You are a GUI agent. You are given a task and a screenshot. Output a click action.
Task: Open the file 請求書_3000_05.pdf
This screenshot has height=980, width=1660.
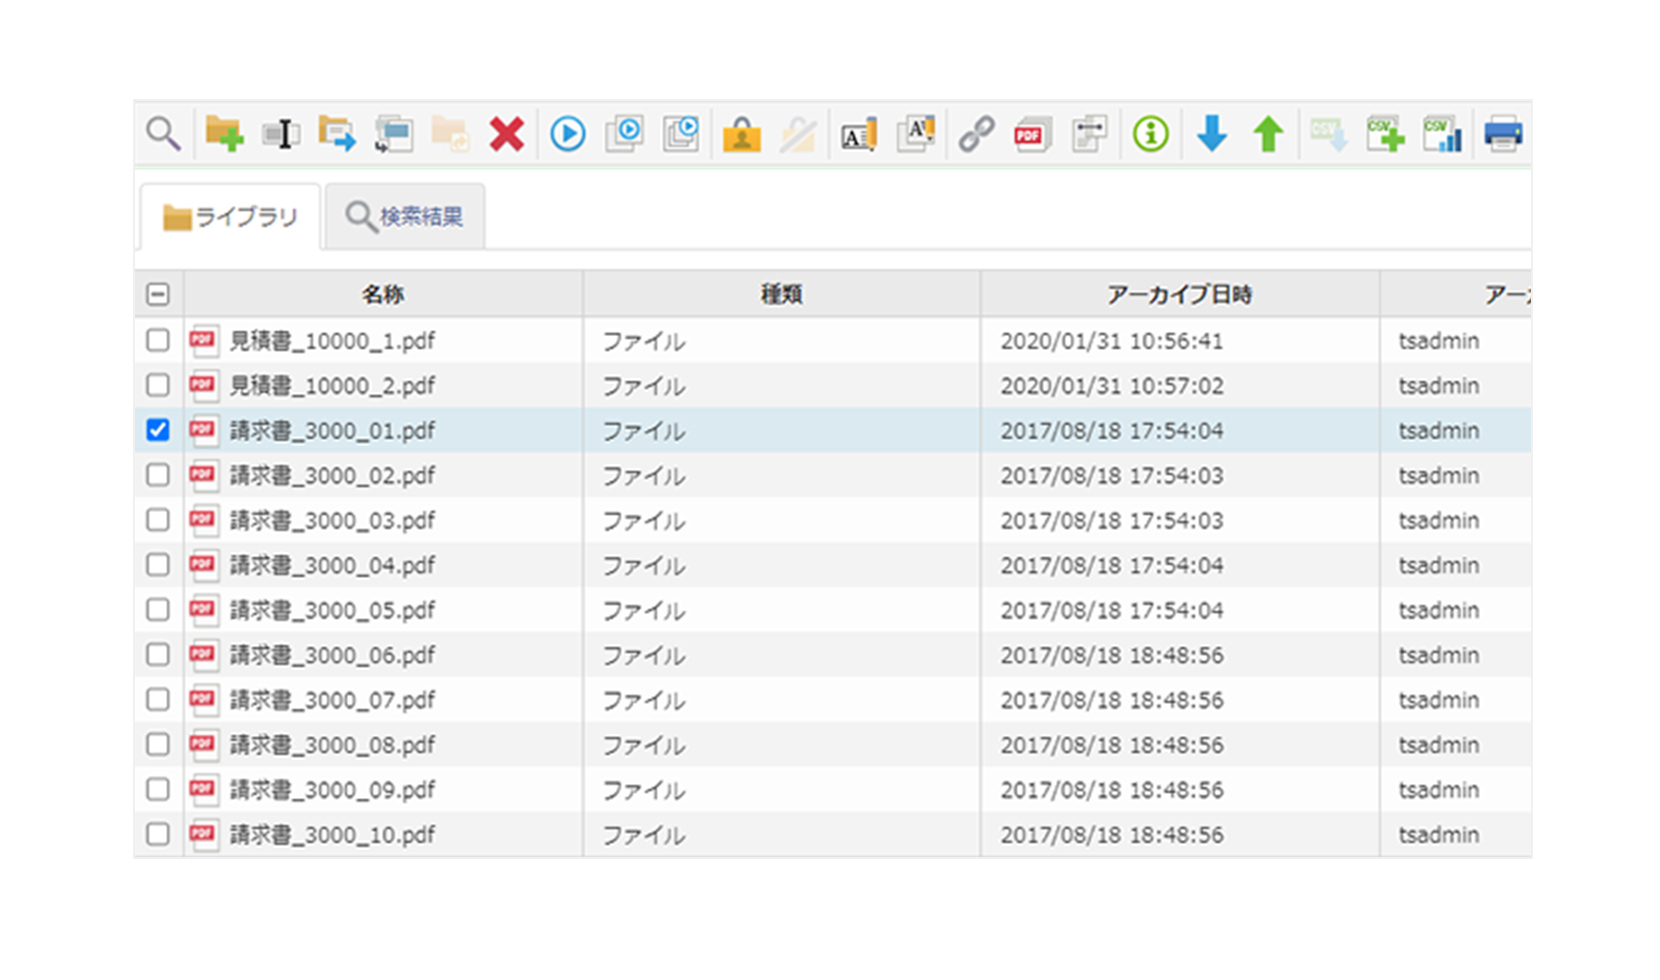coord(333,610)
